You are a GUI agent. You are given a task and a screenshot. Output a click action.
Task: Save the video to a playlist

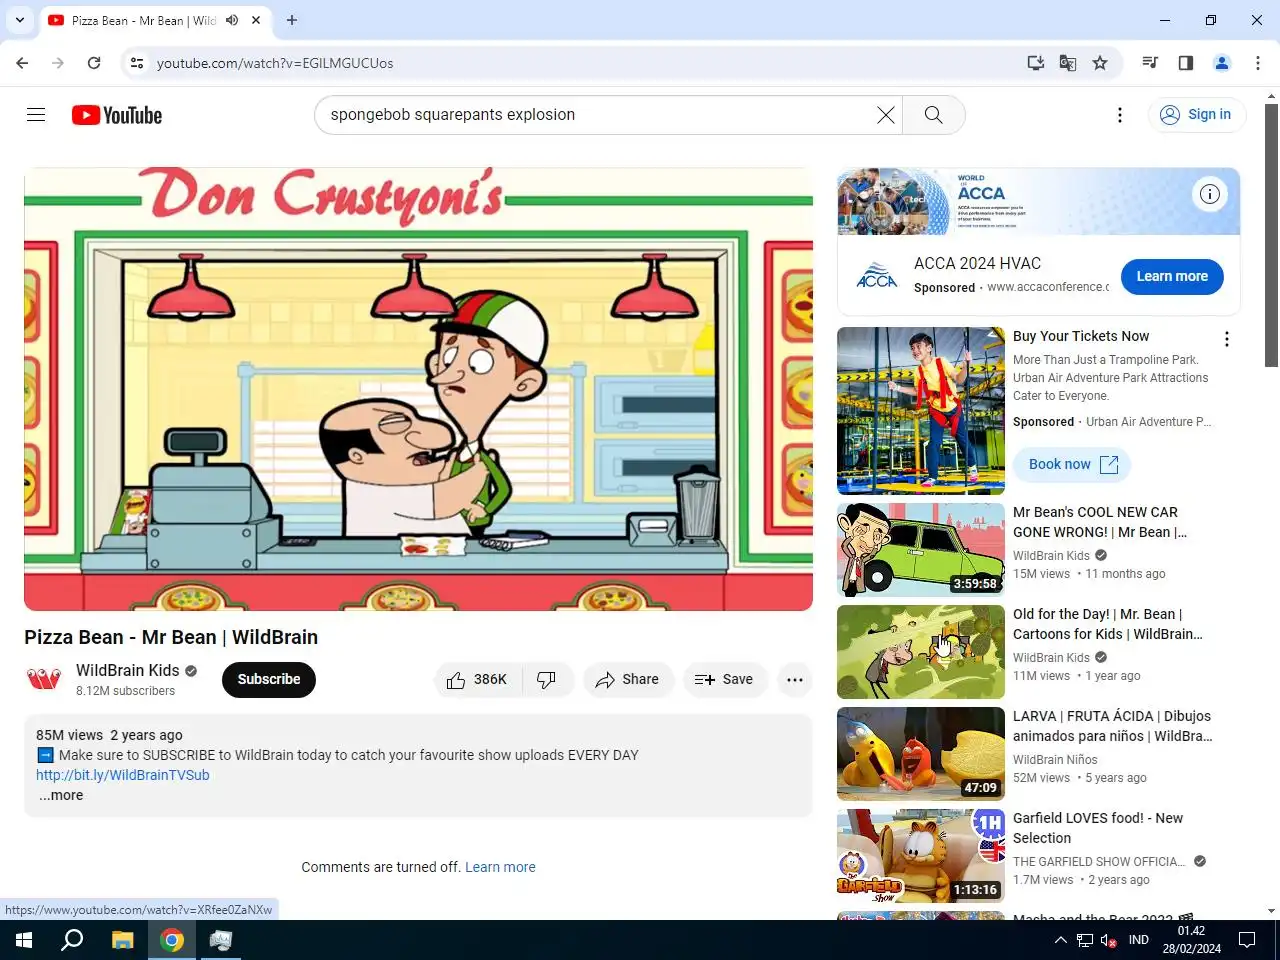coord(724,680)
